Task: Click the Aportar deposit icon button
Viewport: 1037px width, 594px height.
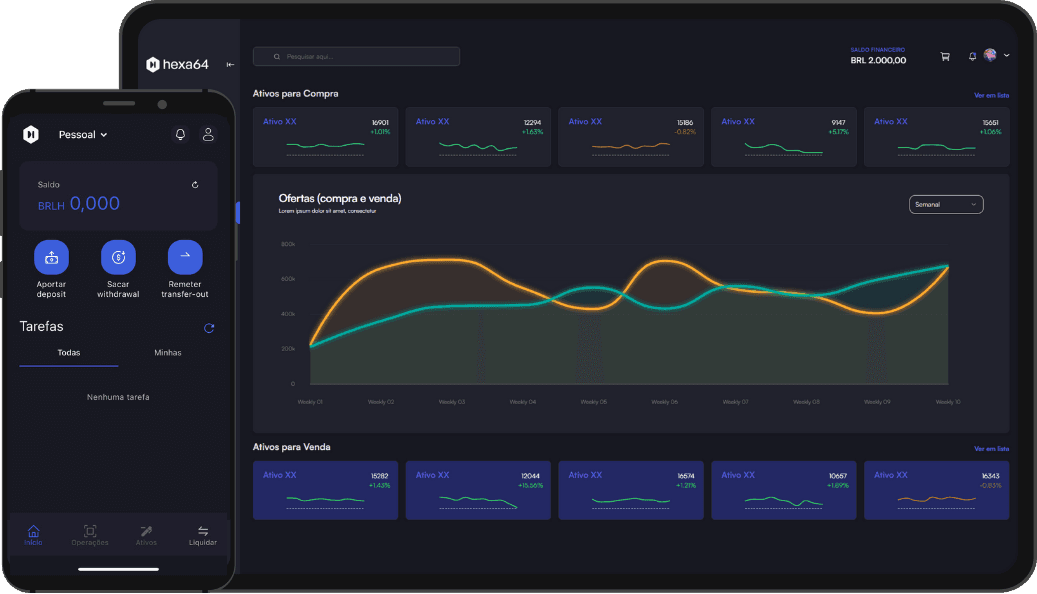Action: [x=51, y=258]
